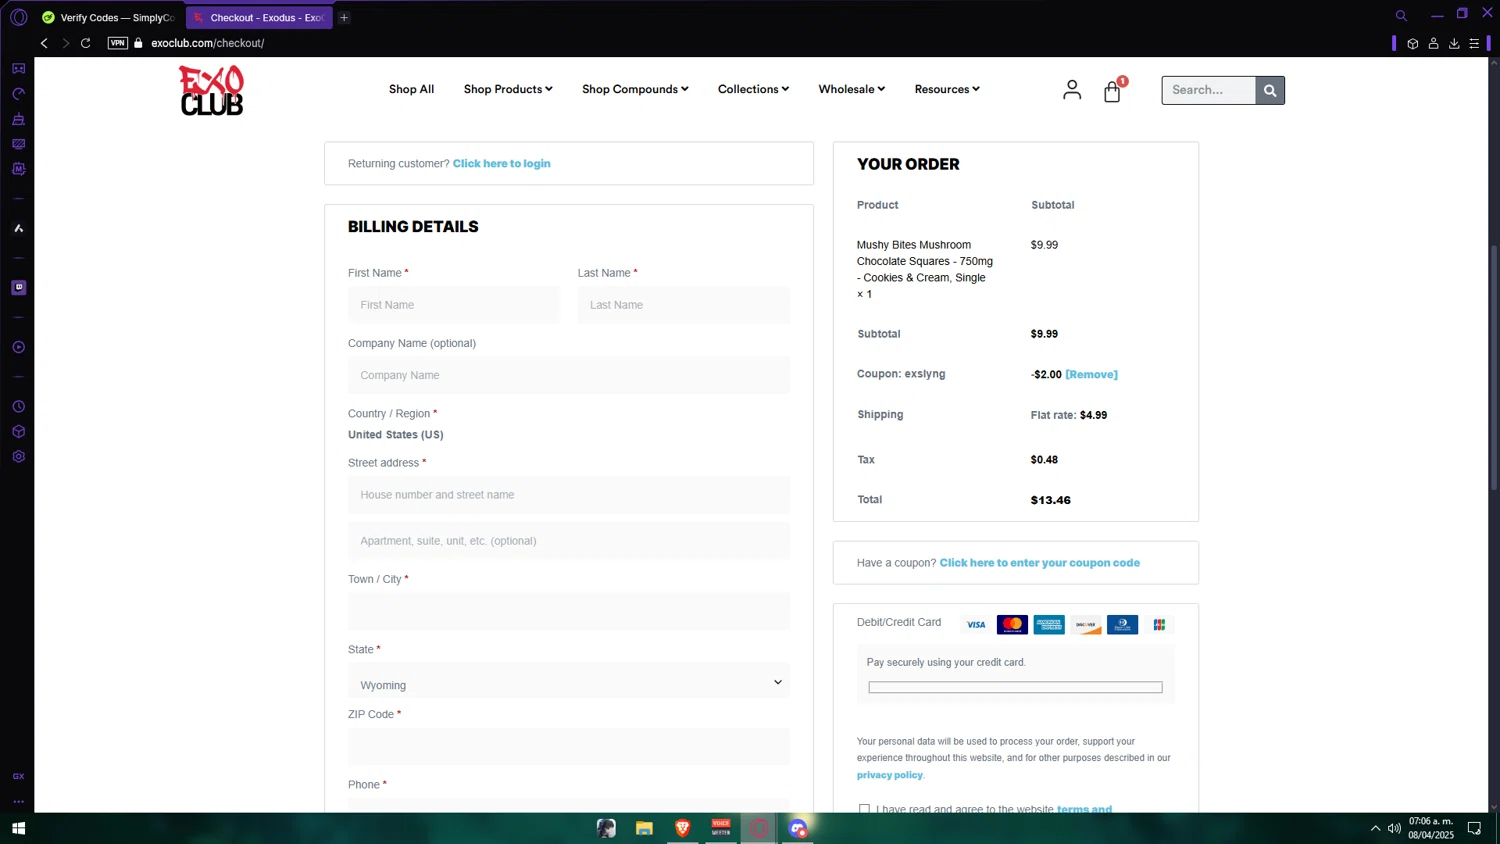Open Voicemeeter from the taskbar
Viewport: 1500px width, 844px height.
[720, 828]
